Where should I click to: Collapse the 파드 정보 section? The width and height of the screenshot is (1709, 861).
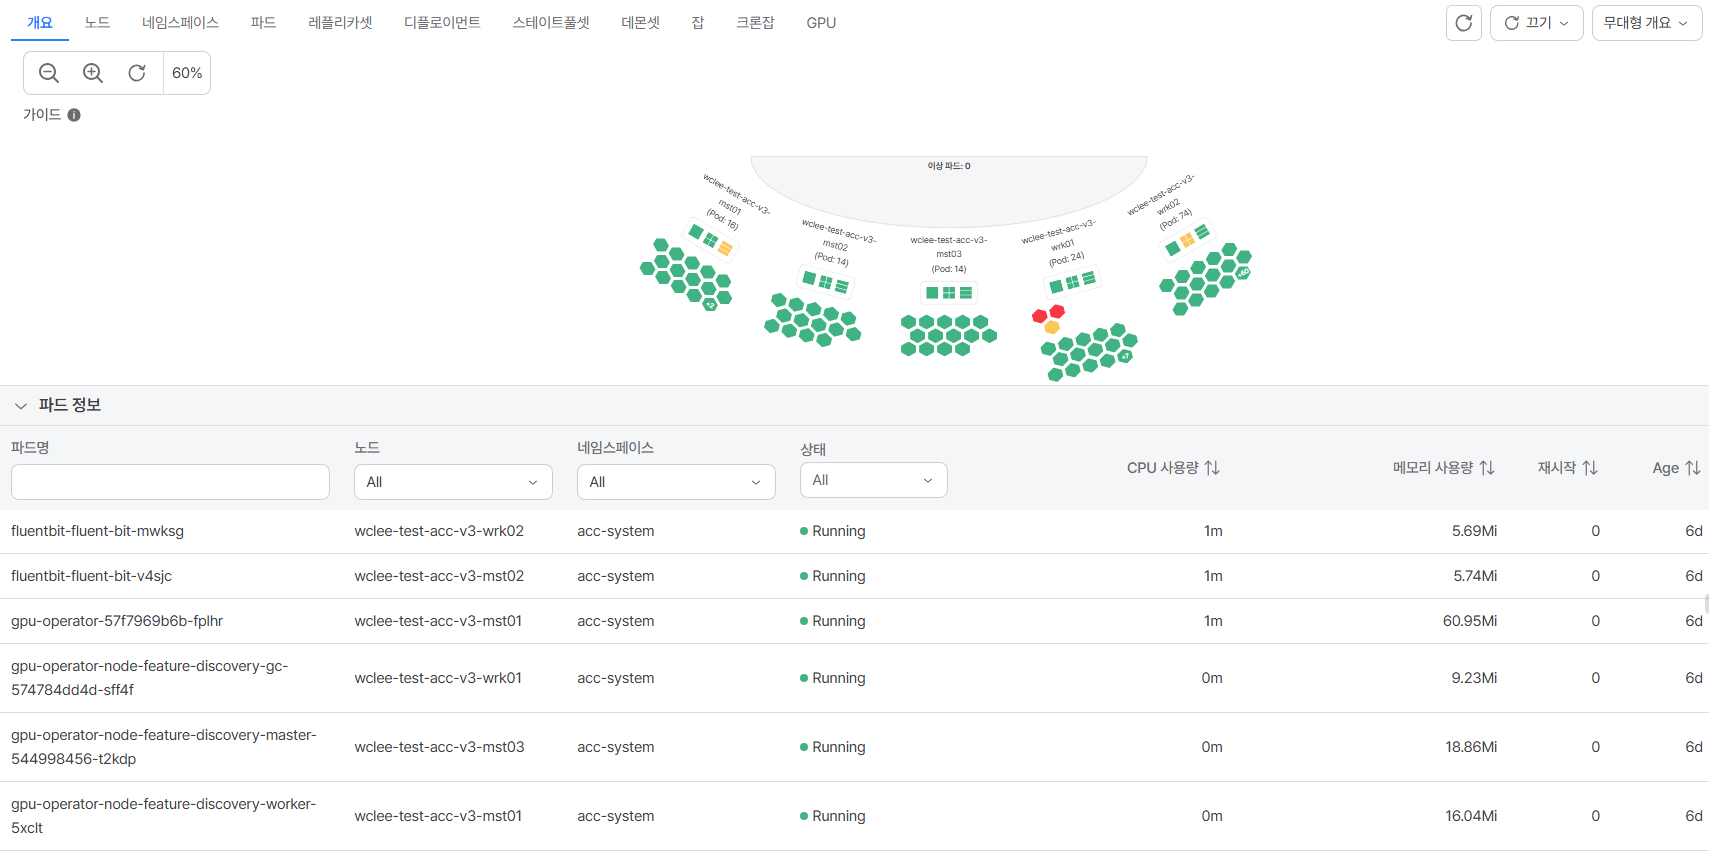click(21, 406)
